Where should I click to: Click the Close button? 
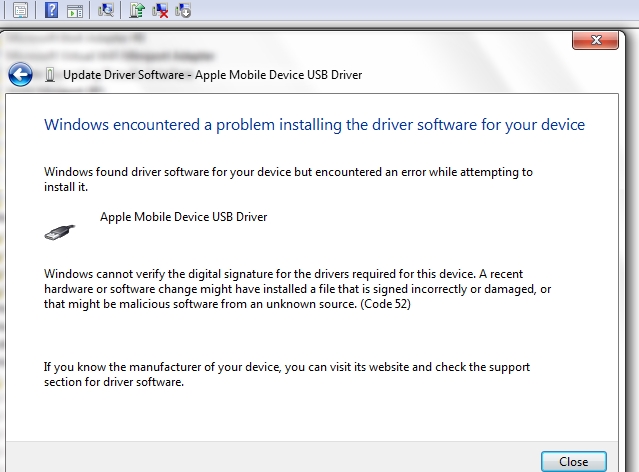pyautogui.click(x=573, y=461)
